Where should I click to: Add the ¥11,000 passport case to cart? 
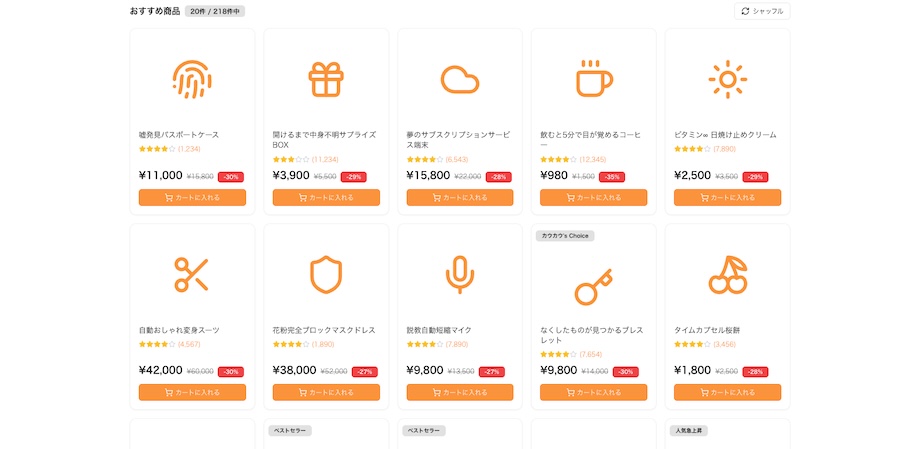pyautogui.click(x=192, y=198)
